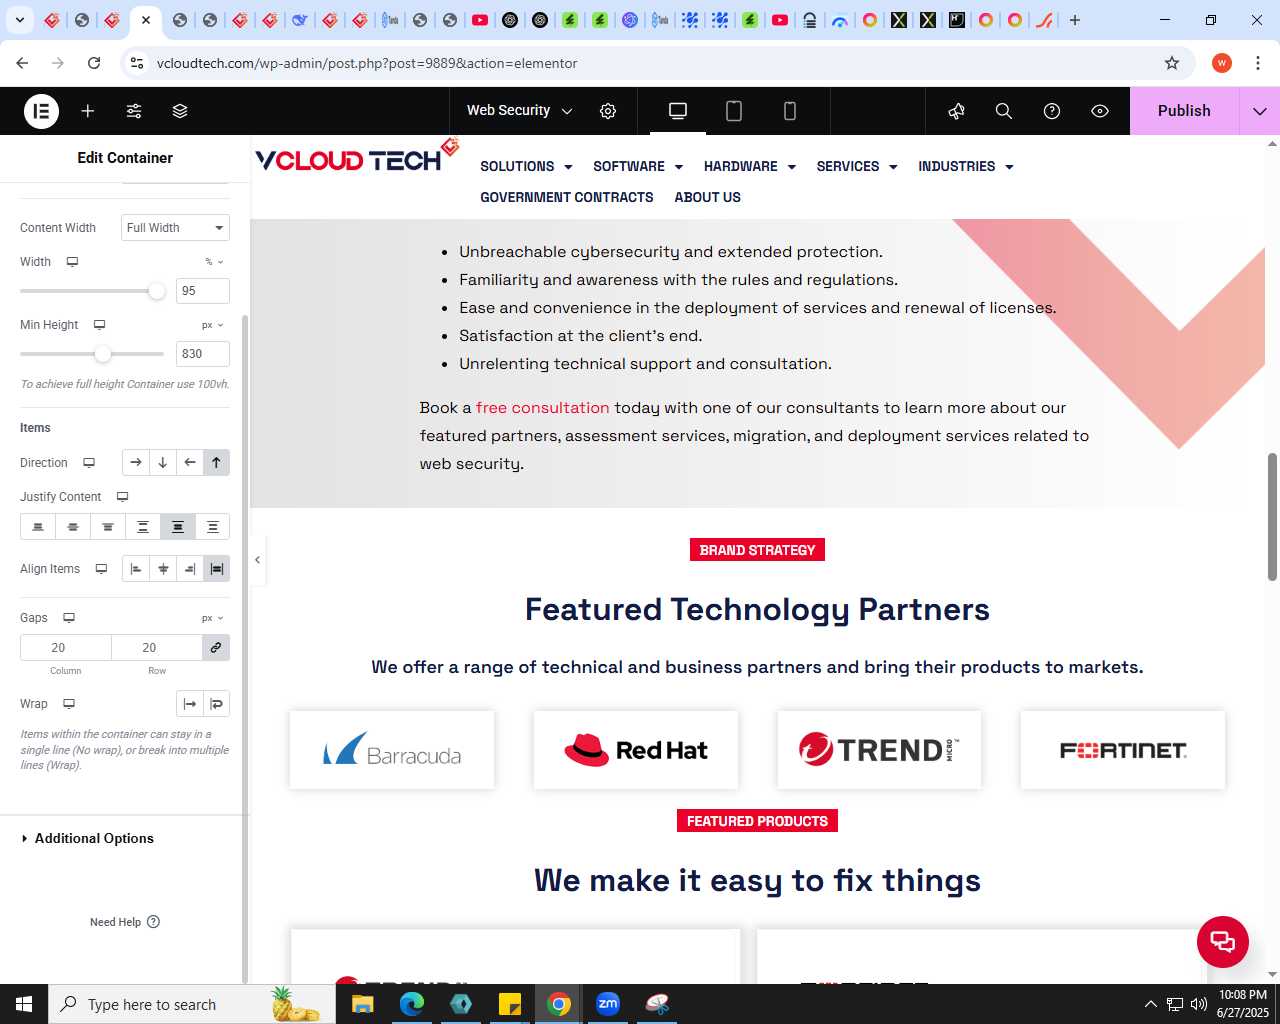Change the Gaps unit selector
This screenshot has width=1280, height=1024.
(212, 618)
